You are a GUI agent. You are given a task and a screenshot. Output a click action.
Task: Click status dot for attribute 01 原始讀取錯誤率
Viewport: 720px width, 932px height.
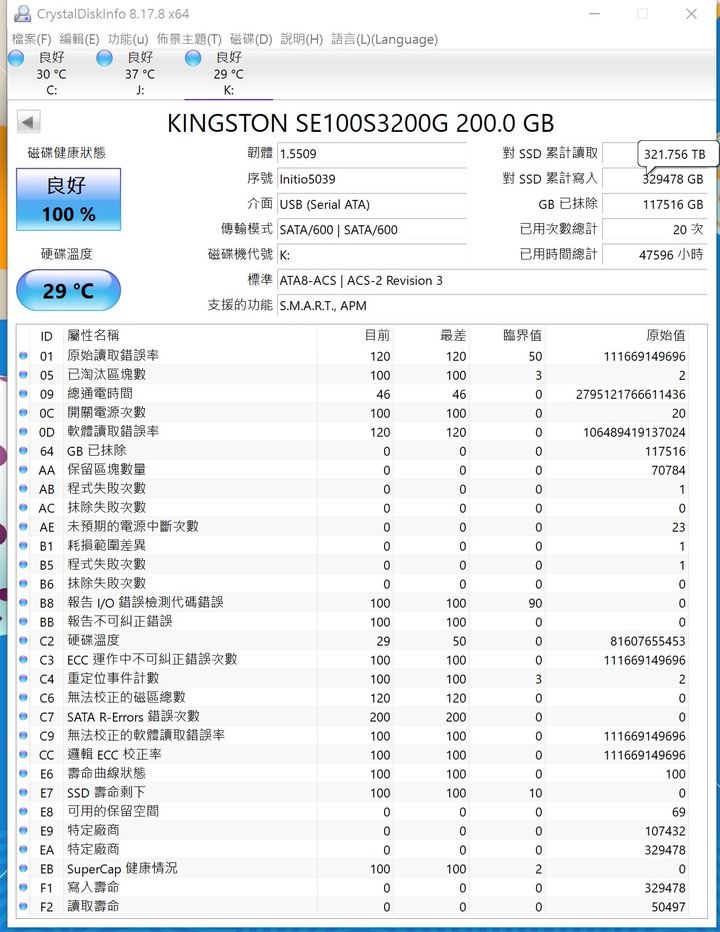(x=23, y=355)
